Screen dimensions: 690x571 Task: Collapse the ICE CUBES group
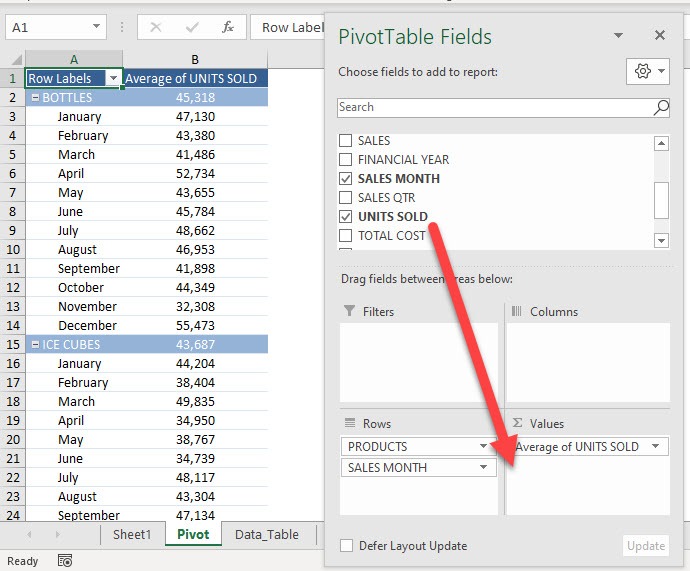pyautogui.click(x=35, y=345)
